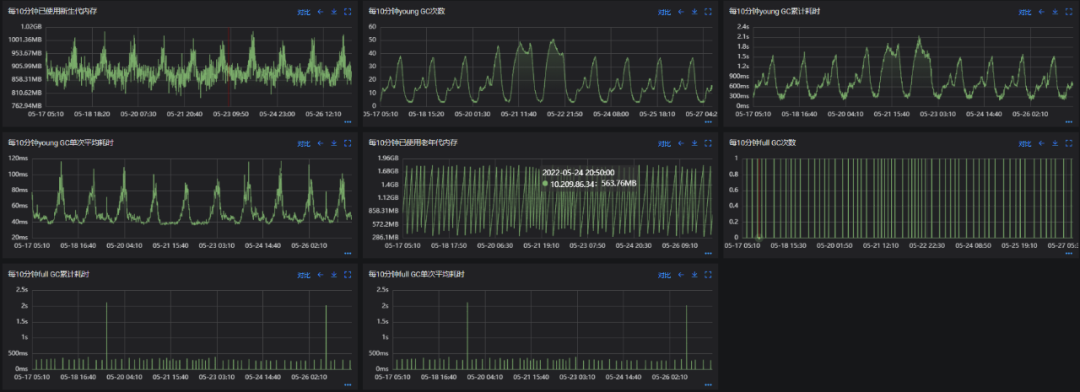Image resolution: width=1080 pixels, height=392 pixels.
Task: Download data from 已使用新生代内存 panel
Action: (x=334, y=12)
